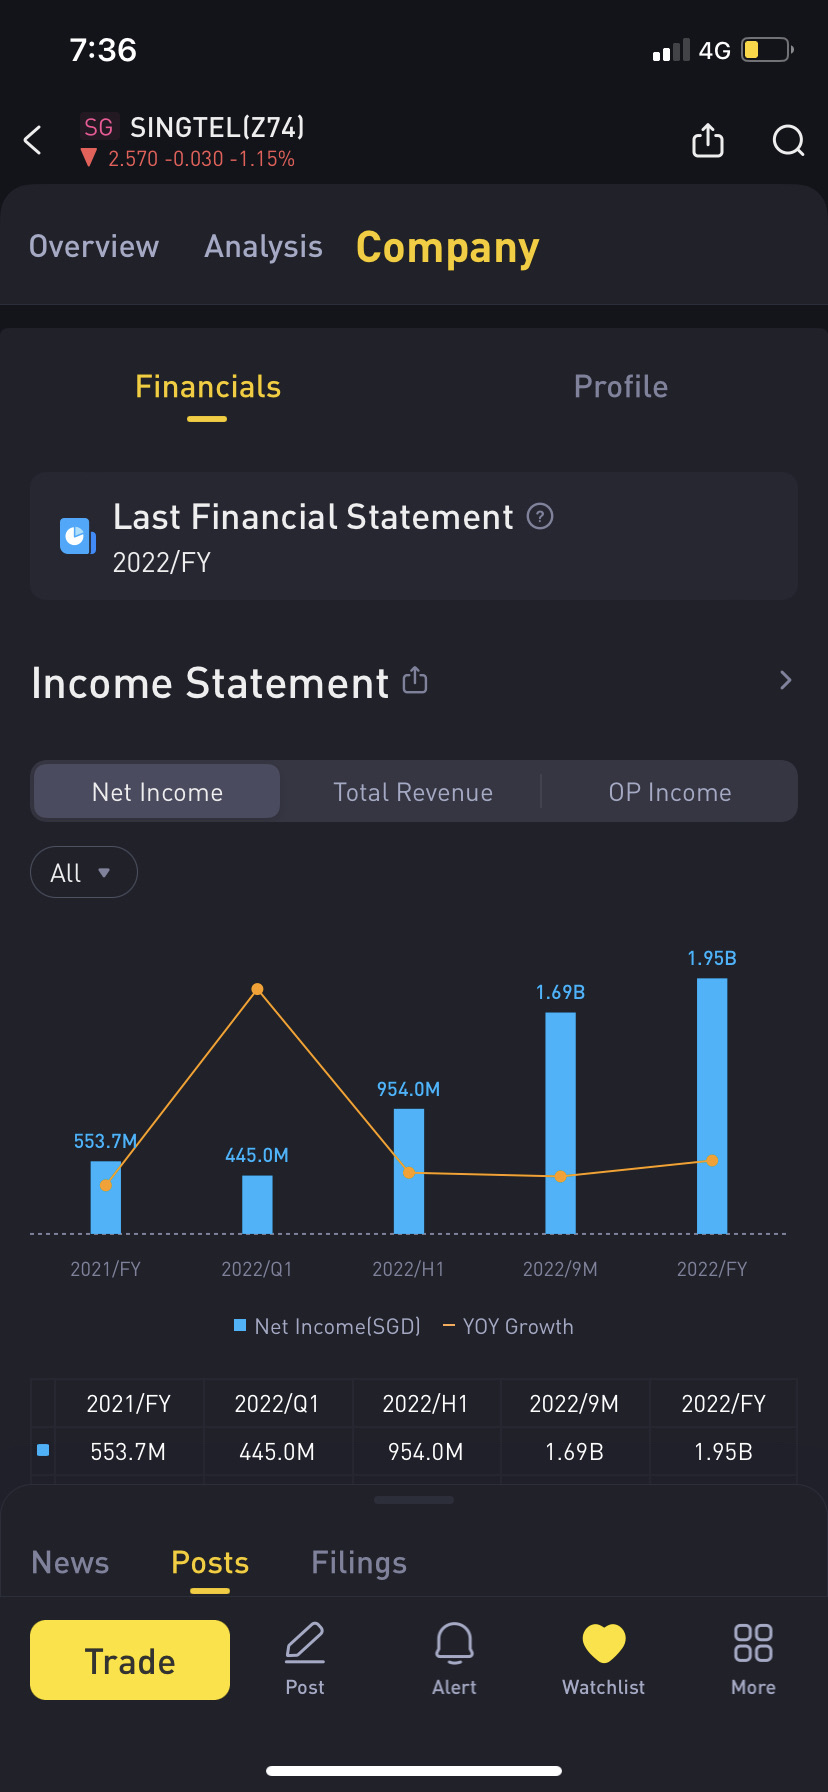Select the Net Income segment
This screenshot has width=828, height=1792.
click(157, 792)
